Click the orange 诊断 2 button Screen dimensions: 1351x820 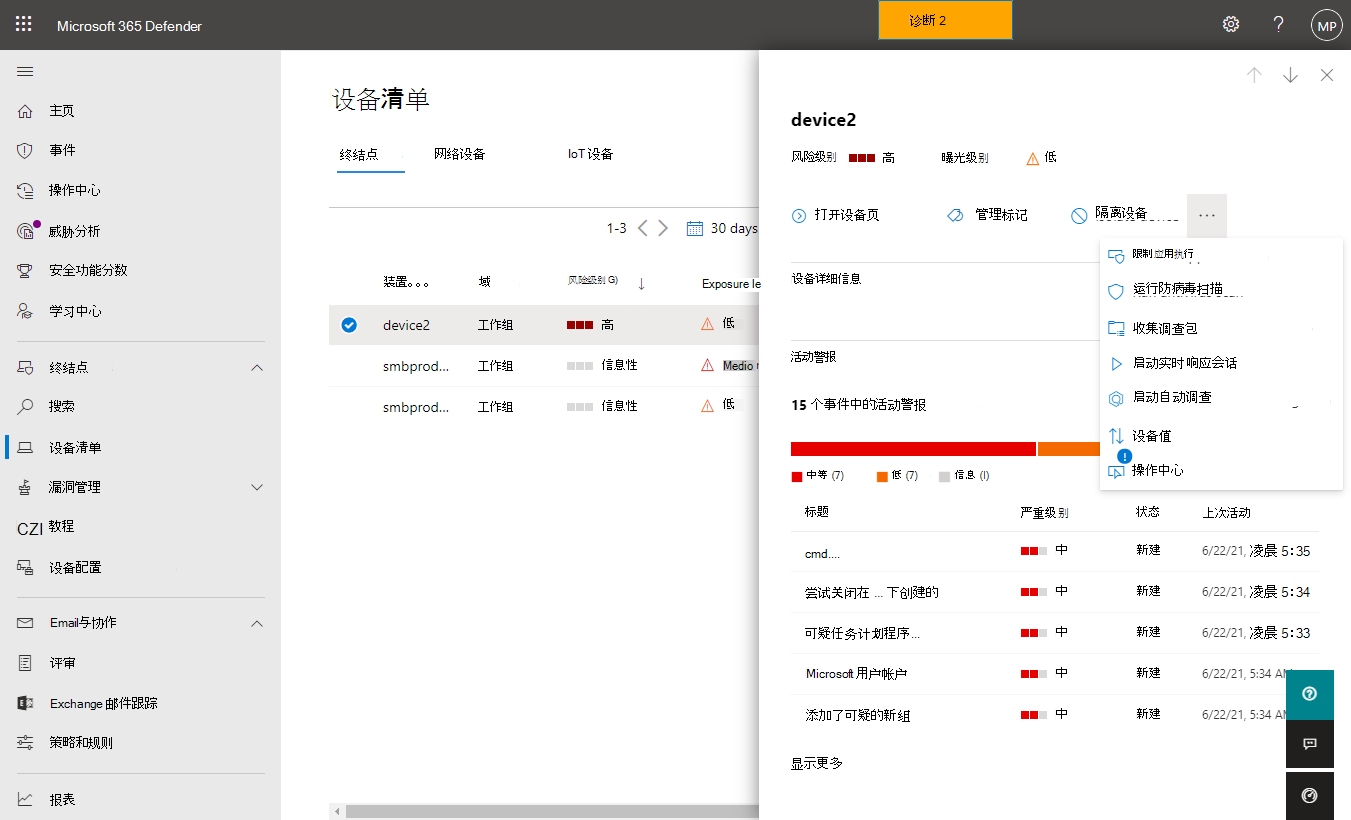coord(945,20)
